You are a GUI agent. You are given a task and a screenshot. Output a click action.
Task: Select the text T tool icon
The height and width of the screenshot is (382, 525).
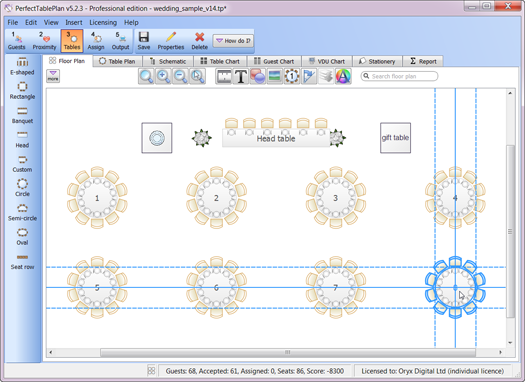[x=241, y=76]
